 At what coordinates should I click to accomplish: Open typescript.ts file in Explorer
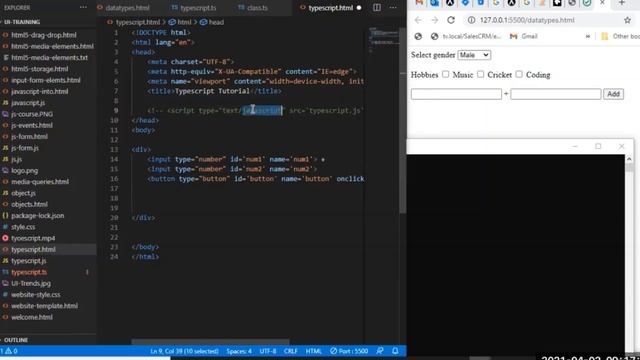[x=29, y=272]
